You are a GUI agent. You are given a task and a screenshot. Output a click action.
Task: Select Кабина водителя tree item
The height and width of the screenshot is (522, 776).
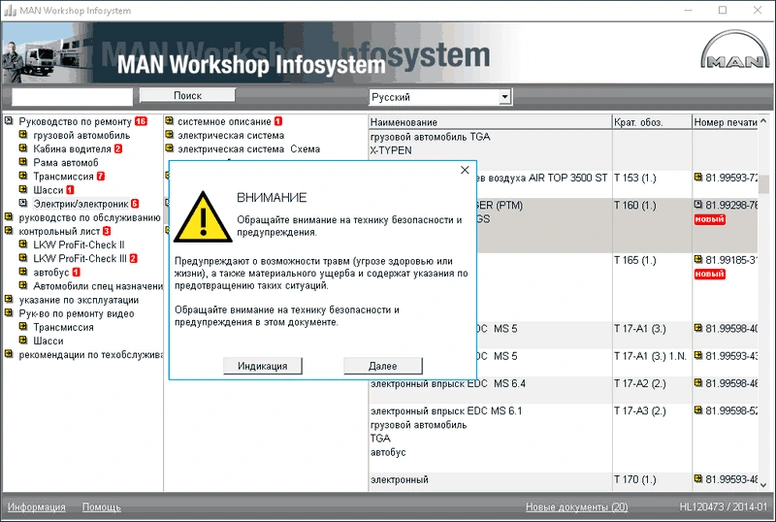(72, 149)
